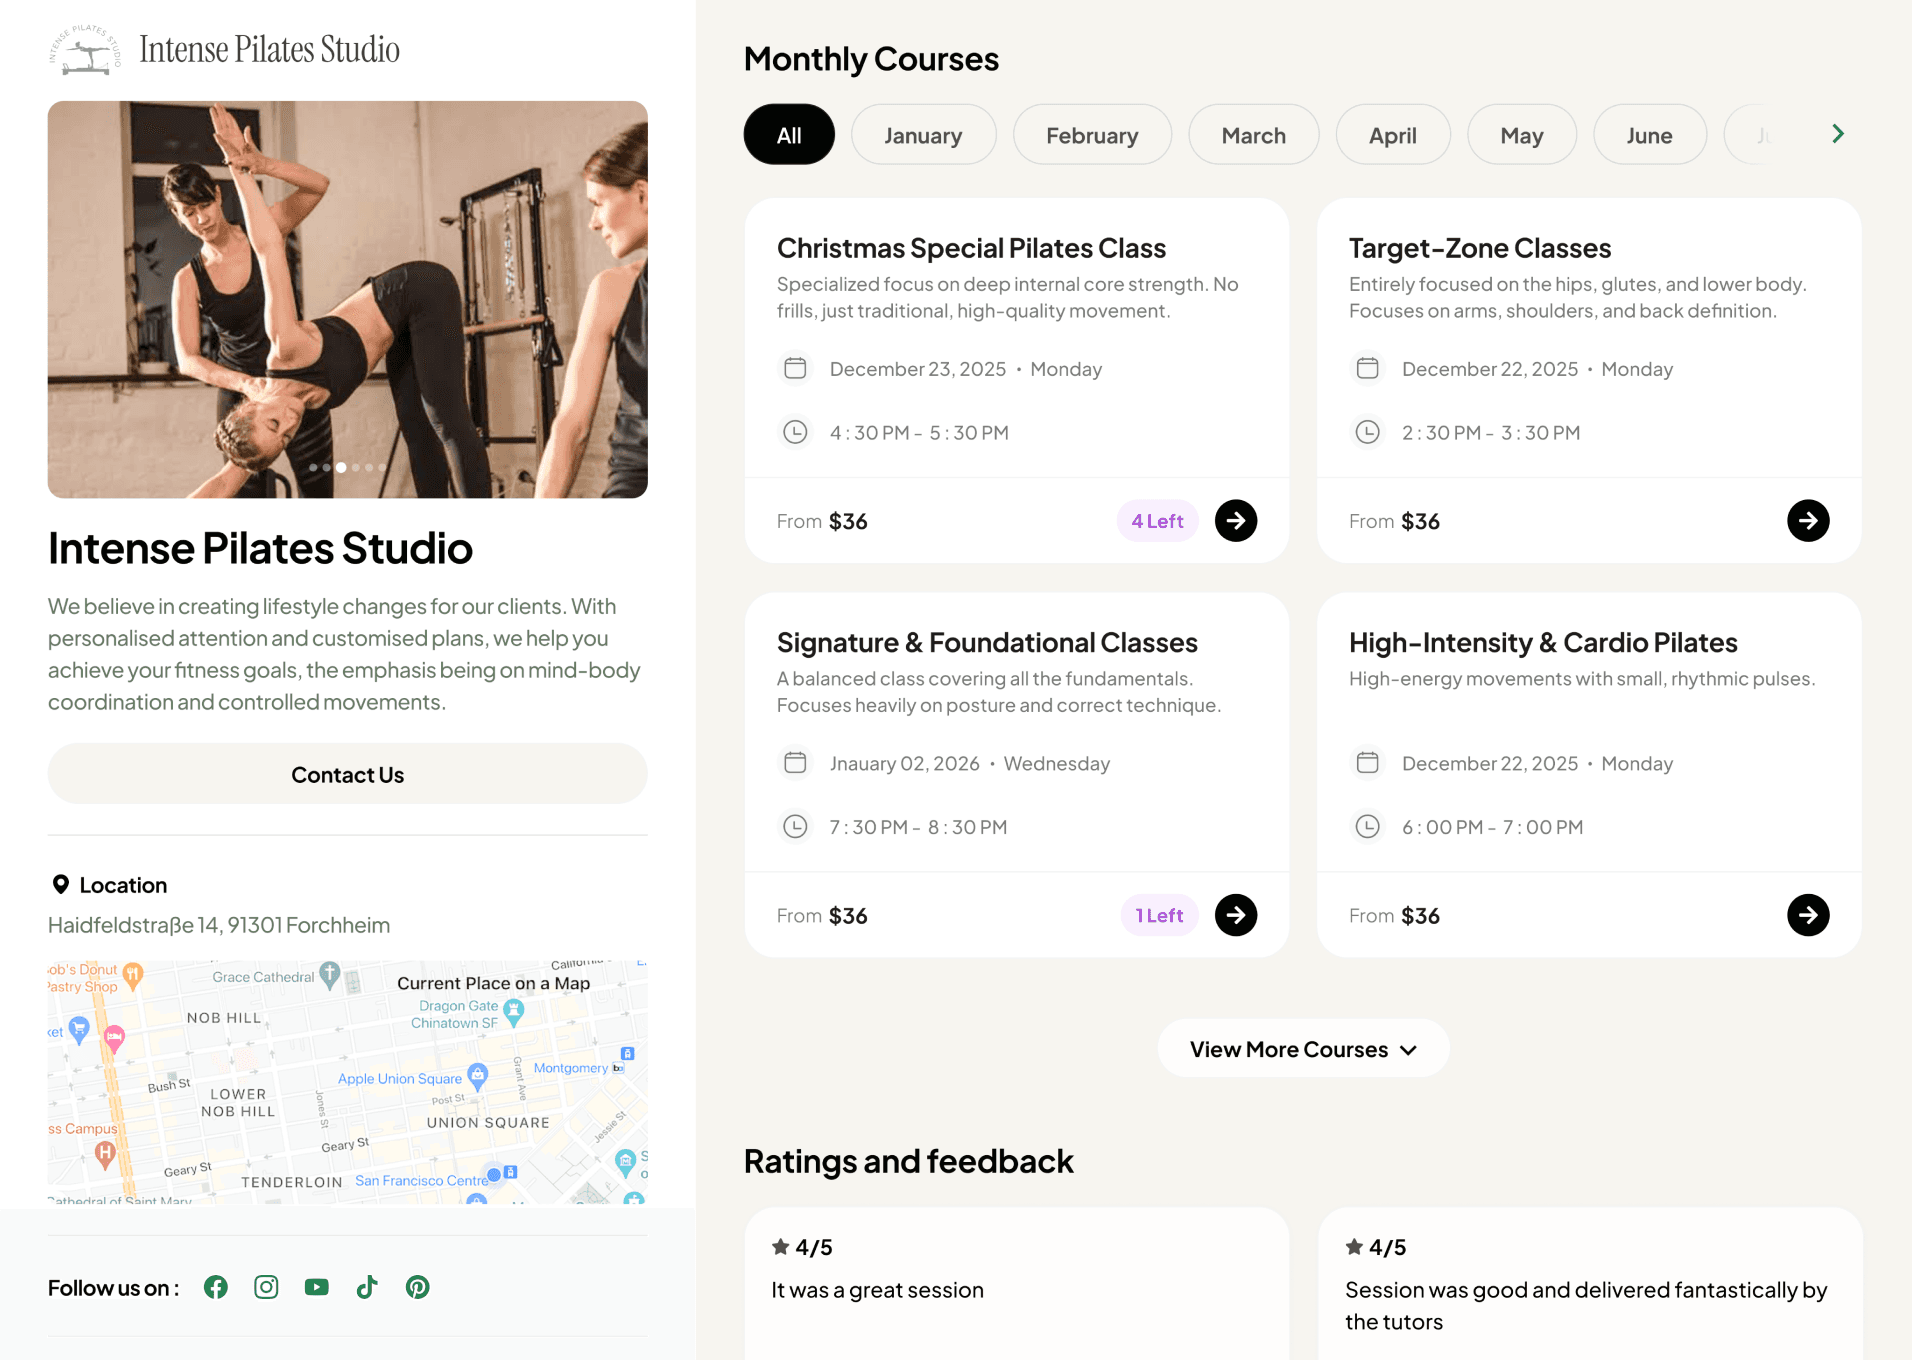This screenshot has width=1912, height=1360.
Task: Click the San Francisco Centre map label
Action: (x=422, y=1181)
